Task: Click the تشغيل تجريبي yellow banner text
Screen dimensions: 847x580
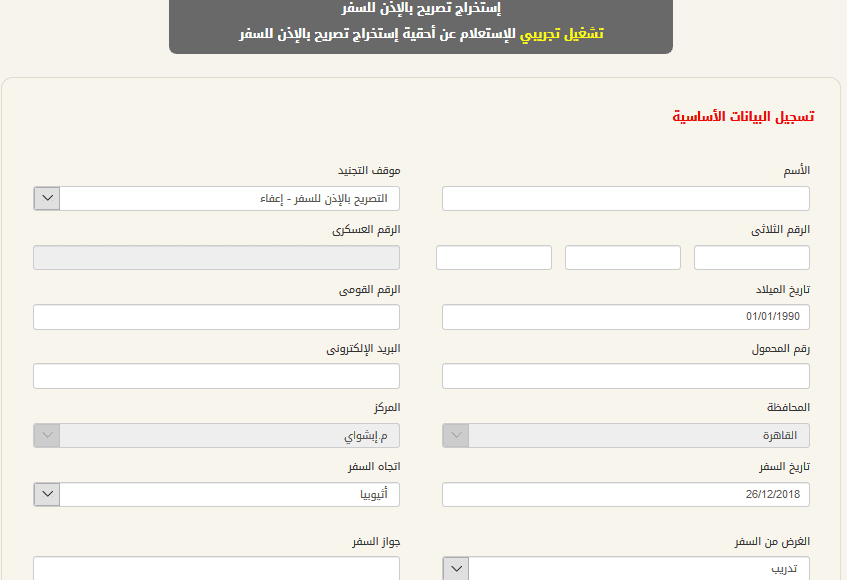Action: (561, 34)
